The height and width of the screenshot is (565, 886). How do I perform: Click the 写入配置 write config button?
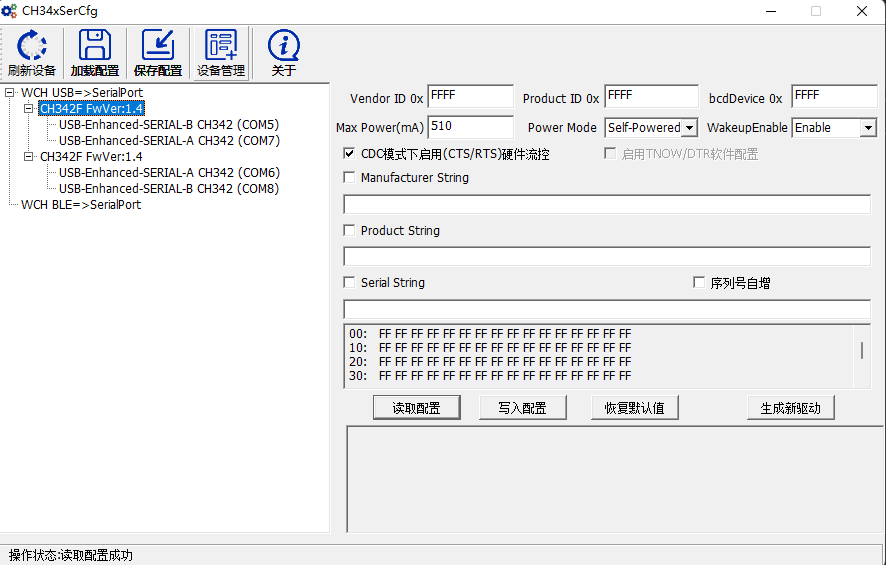point(521,408)
